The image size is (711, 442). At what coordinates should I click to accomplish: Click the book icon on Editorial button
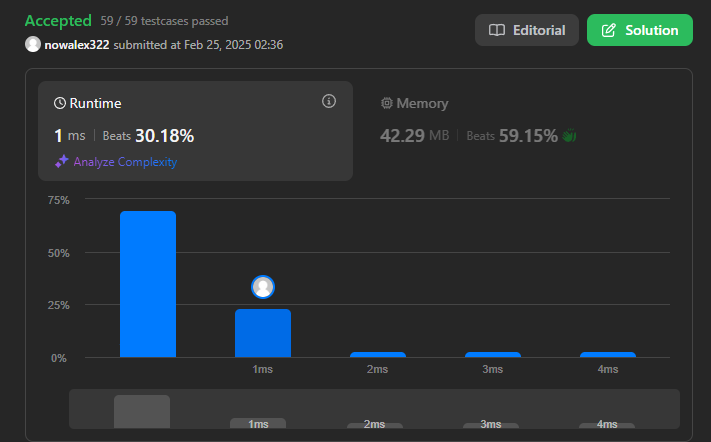(497, 30)
